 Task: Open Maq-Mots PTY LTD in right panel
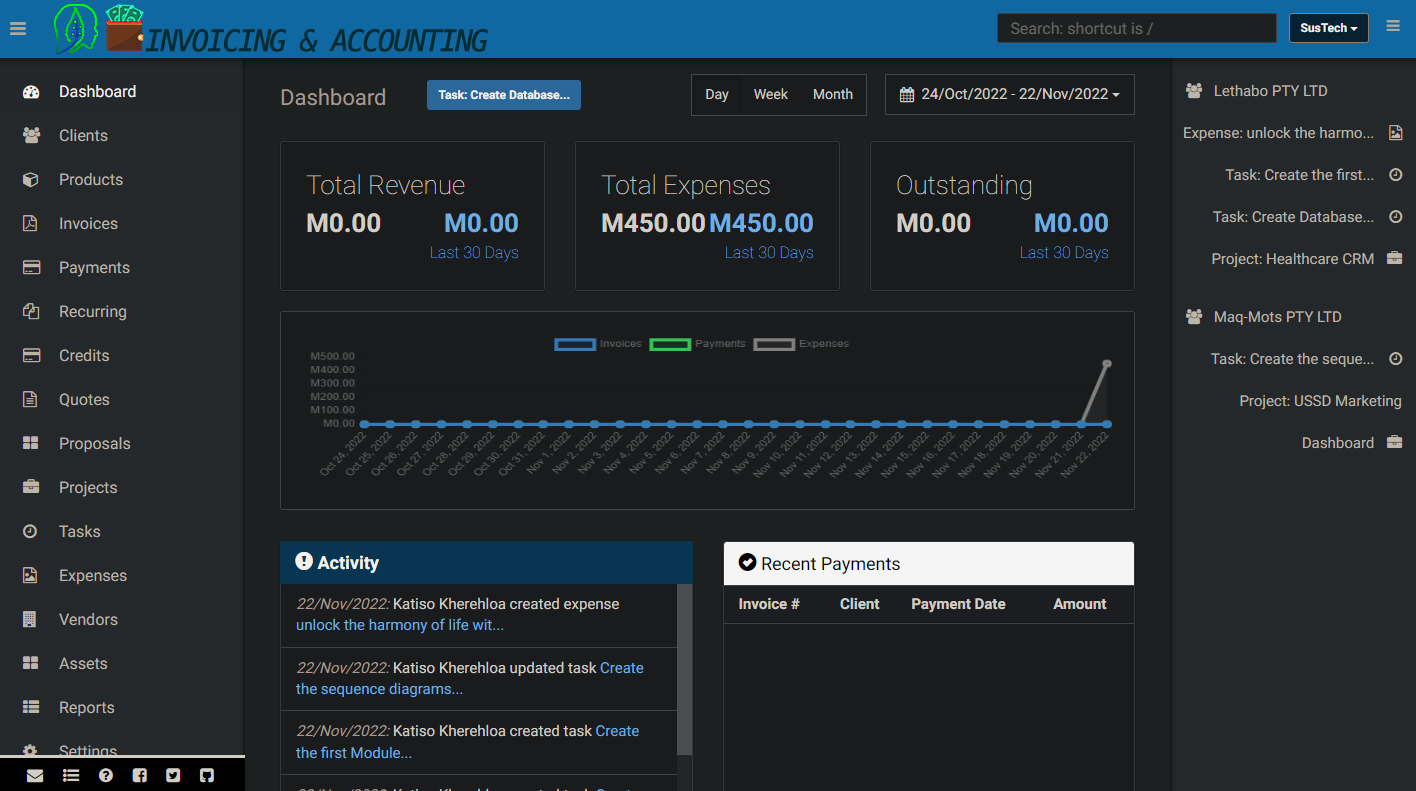click(1277, 317)
